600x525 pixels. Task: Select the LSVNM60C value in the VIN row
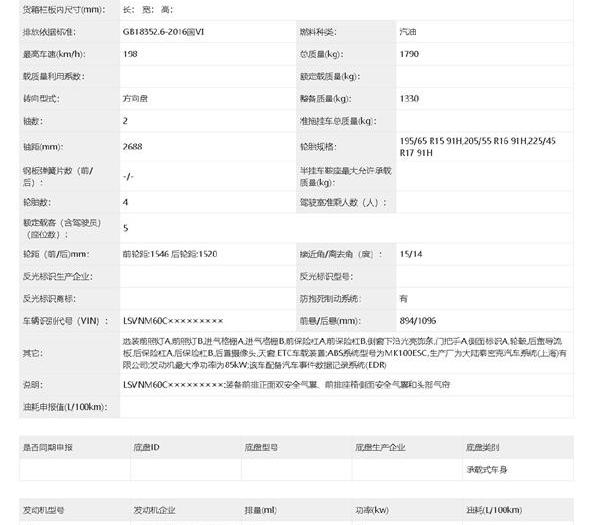[173, 321]
